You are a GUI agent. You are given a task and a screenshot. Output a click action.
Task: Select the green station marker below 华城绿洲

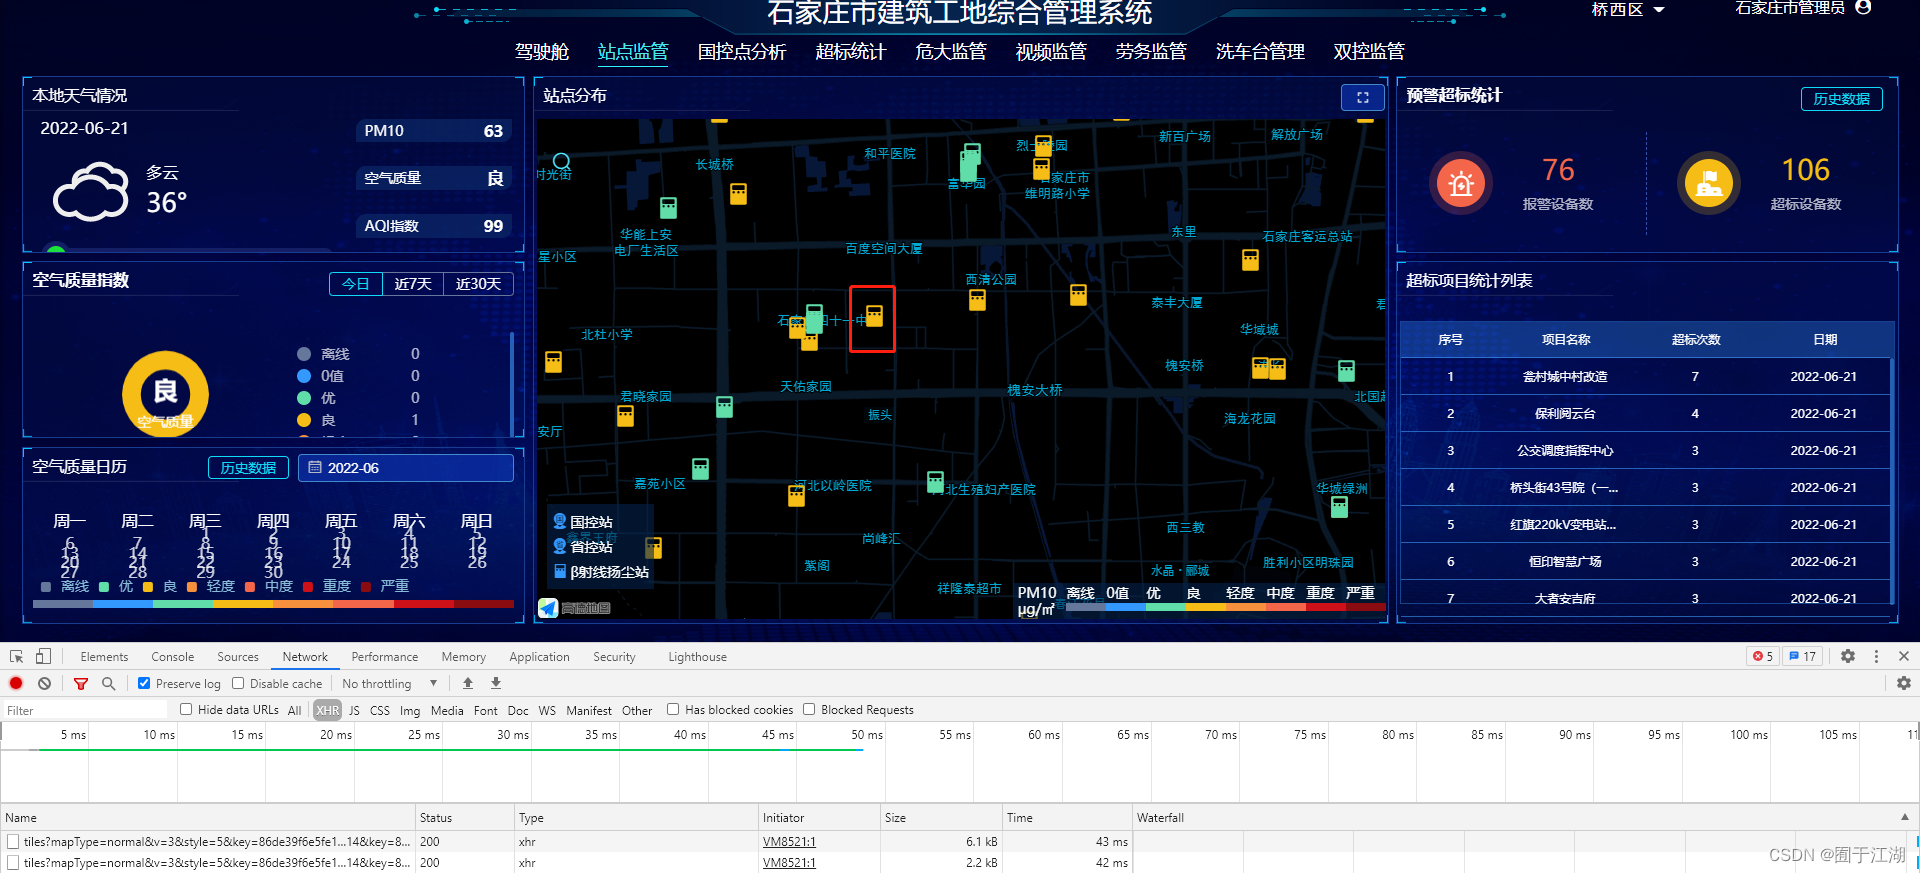pos(1339,506)
